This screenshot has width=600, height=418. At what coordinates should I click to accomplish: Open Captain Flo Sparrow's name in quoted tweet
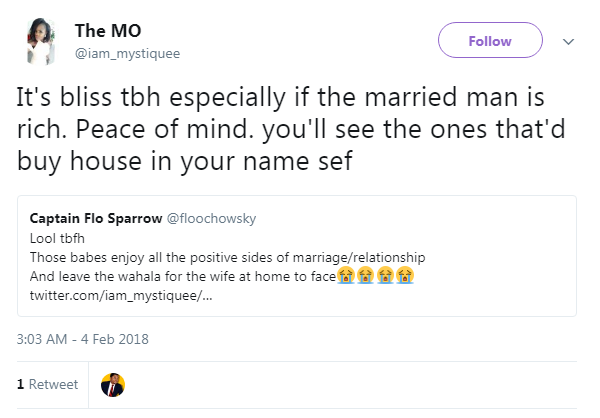[96, 217]
